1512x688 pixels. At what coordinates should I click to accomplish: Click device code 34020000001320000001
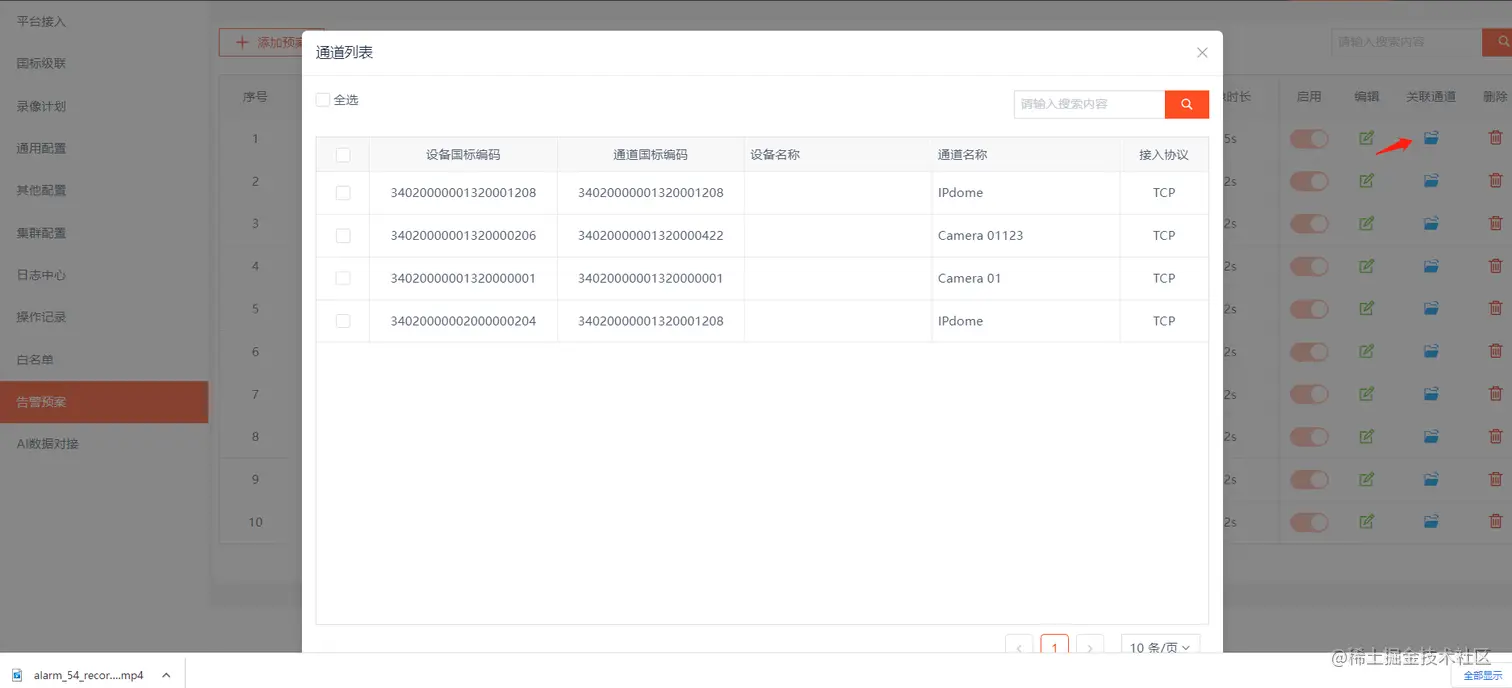click(463, 278)
